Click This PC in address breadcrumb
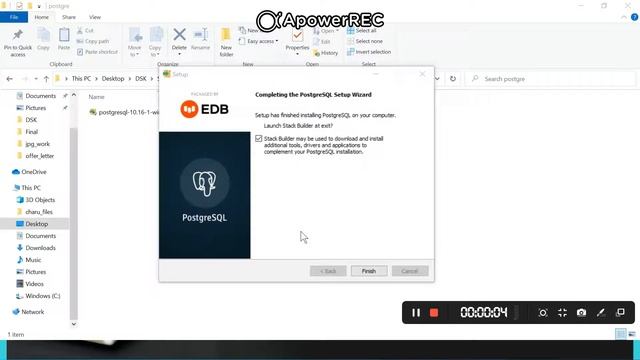 tap(81, 79)
